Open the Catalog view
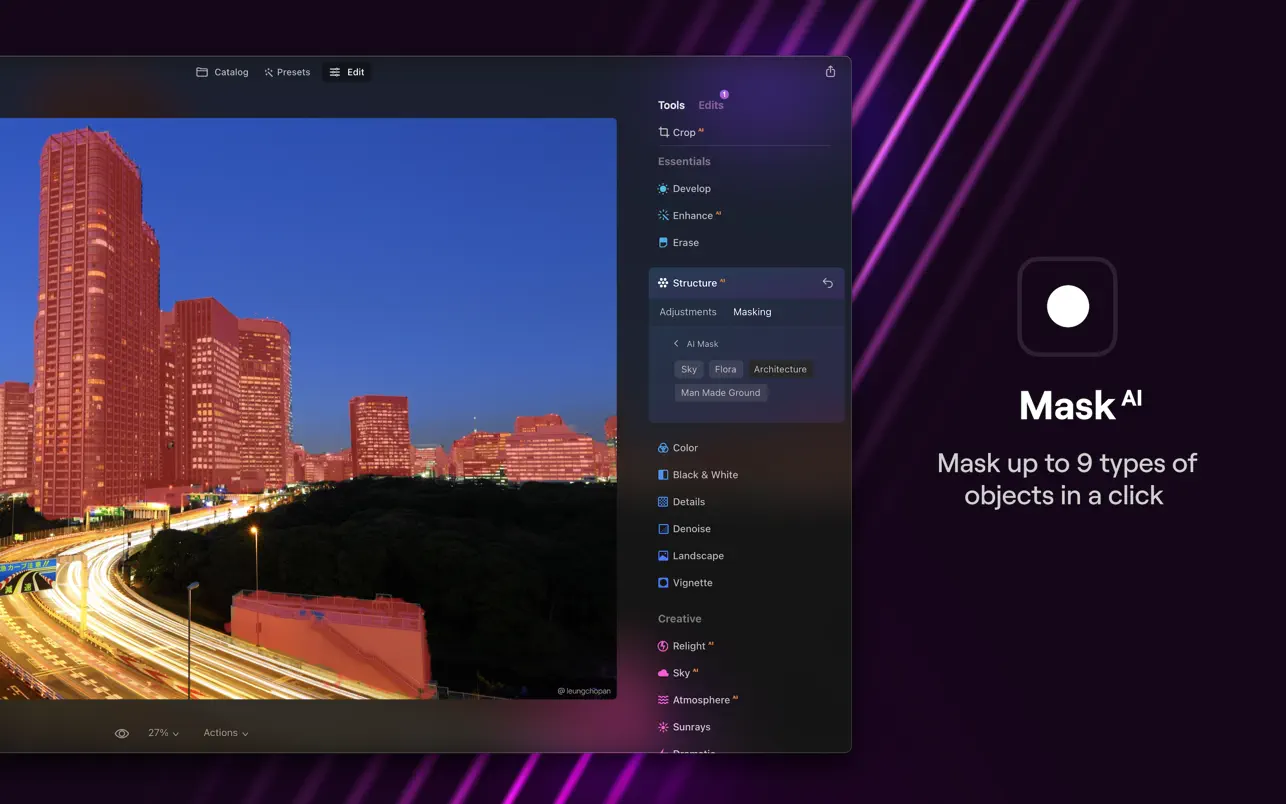This screenshot has height=804, width=1286. [x=222, y=72]
